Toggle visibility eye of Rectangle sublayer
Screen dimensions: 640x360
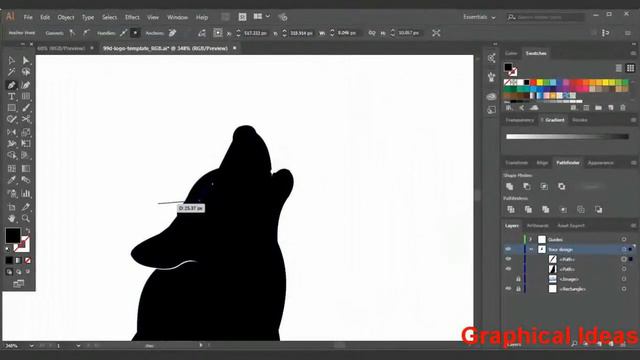508,289
